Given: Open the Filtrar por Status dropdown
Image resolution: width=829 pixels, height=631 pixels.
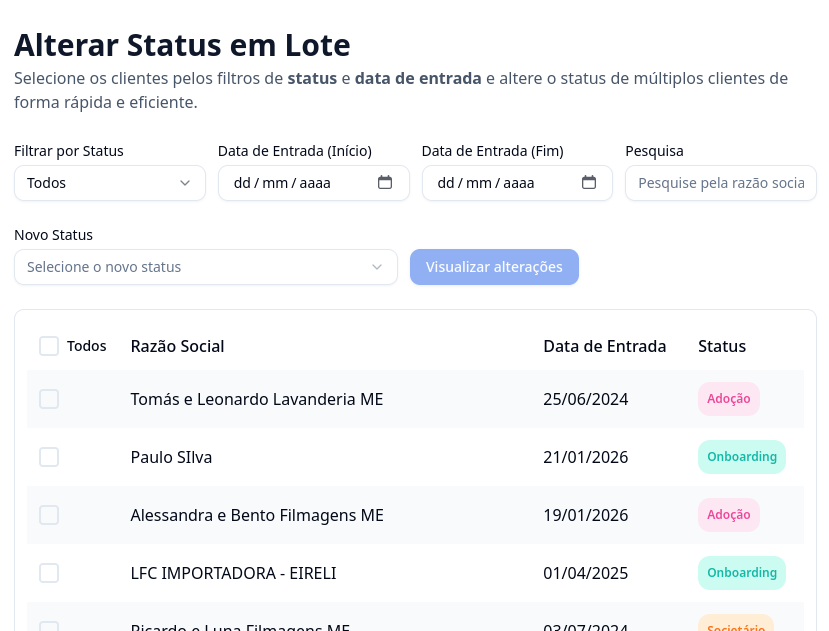Looking at the screenshot, I should click(110, 183).
